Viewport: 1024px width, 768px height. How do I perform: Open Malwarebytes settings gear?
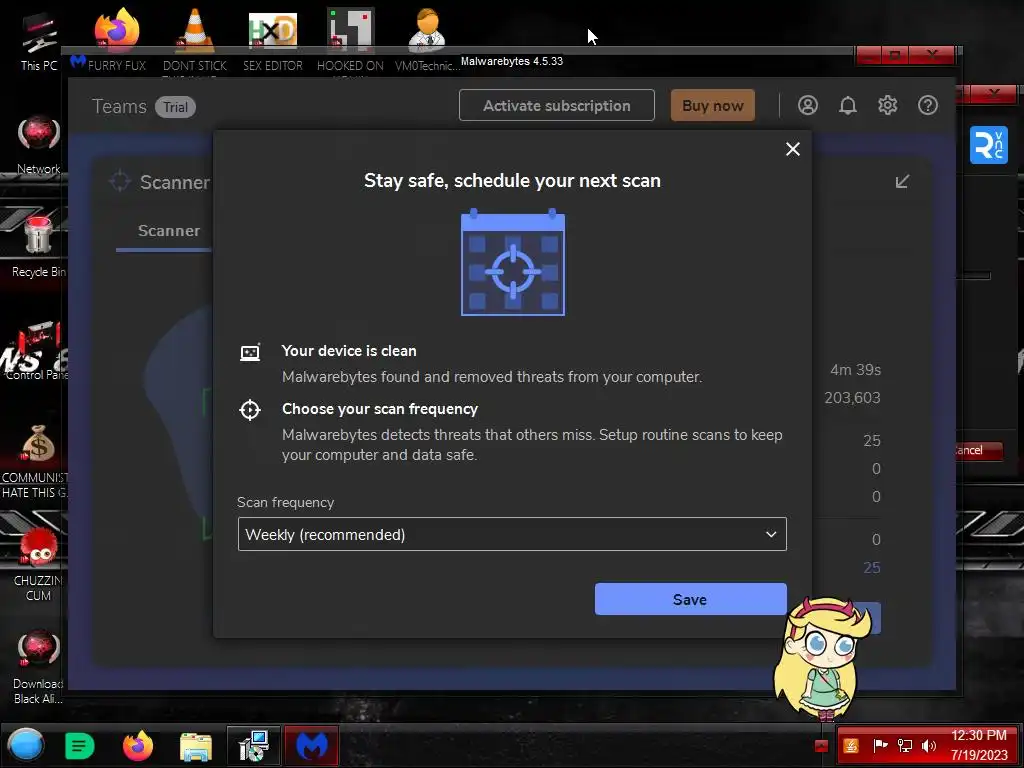pyautogui.click(x=888, y=105)
